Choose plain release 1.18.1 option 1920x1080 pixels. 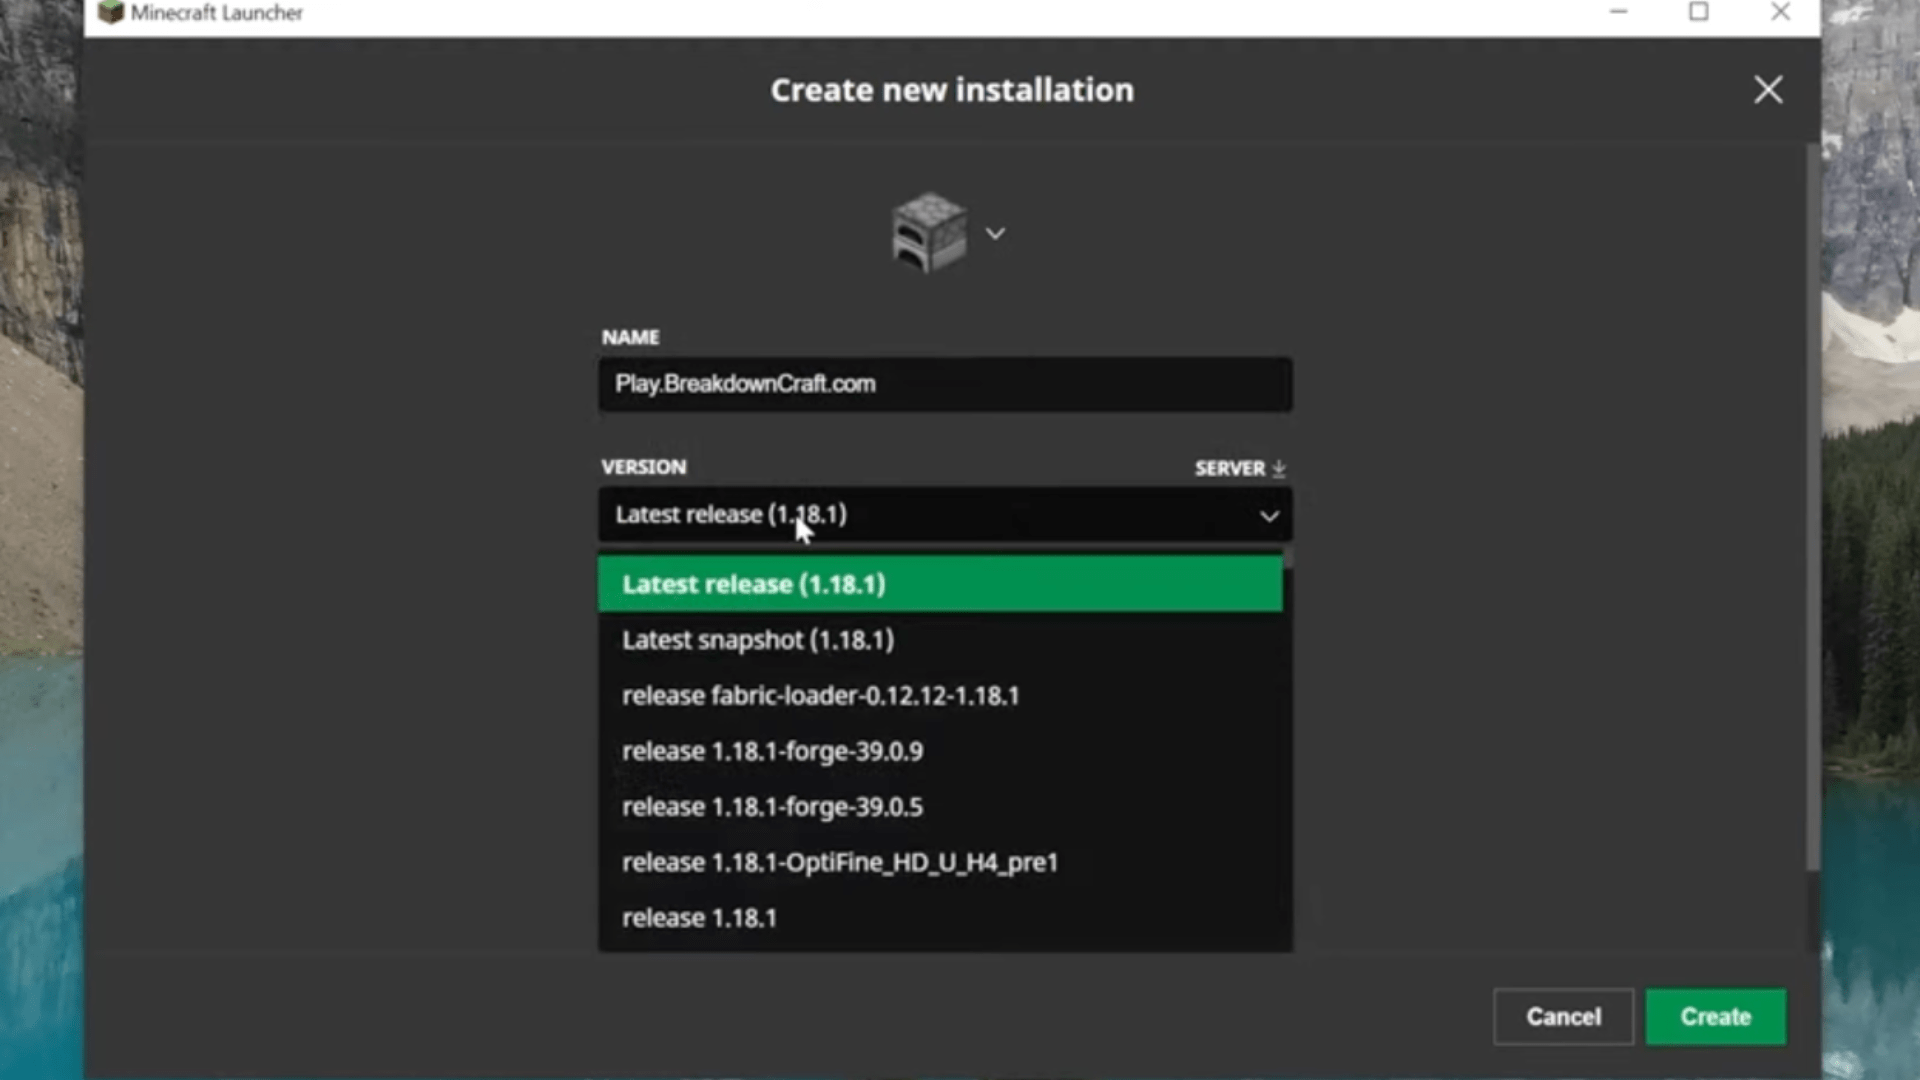pos(940,918)
